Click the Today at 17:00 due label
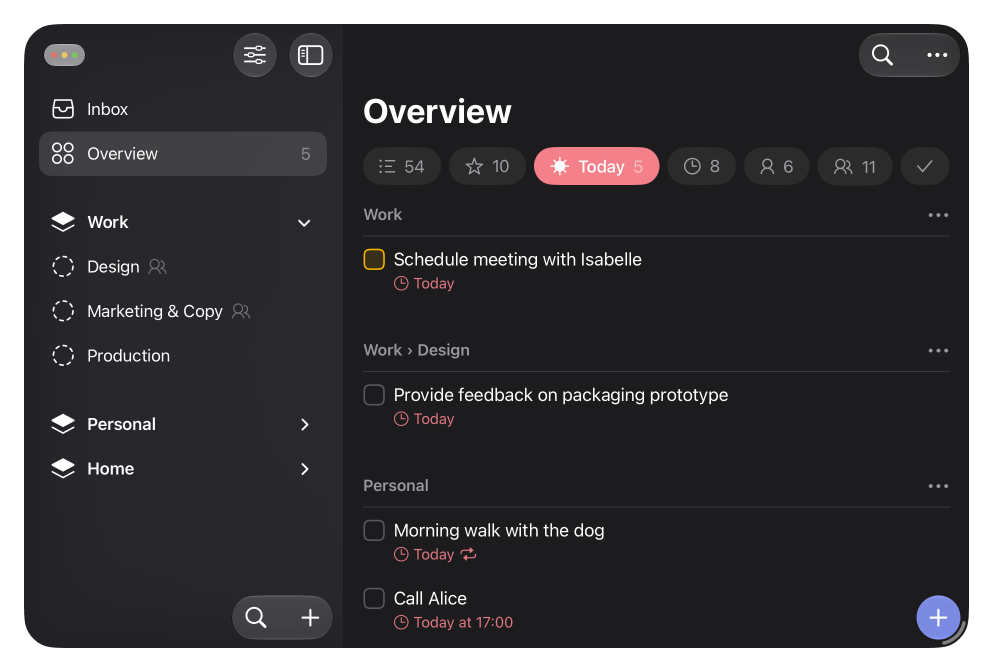The image size is (993, 672). [x=463, y=623]
